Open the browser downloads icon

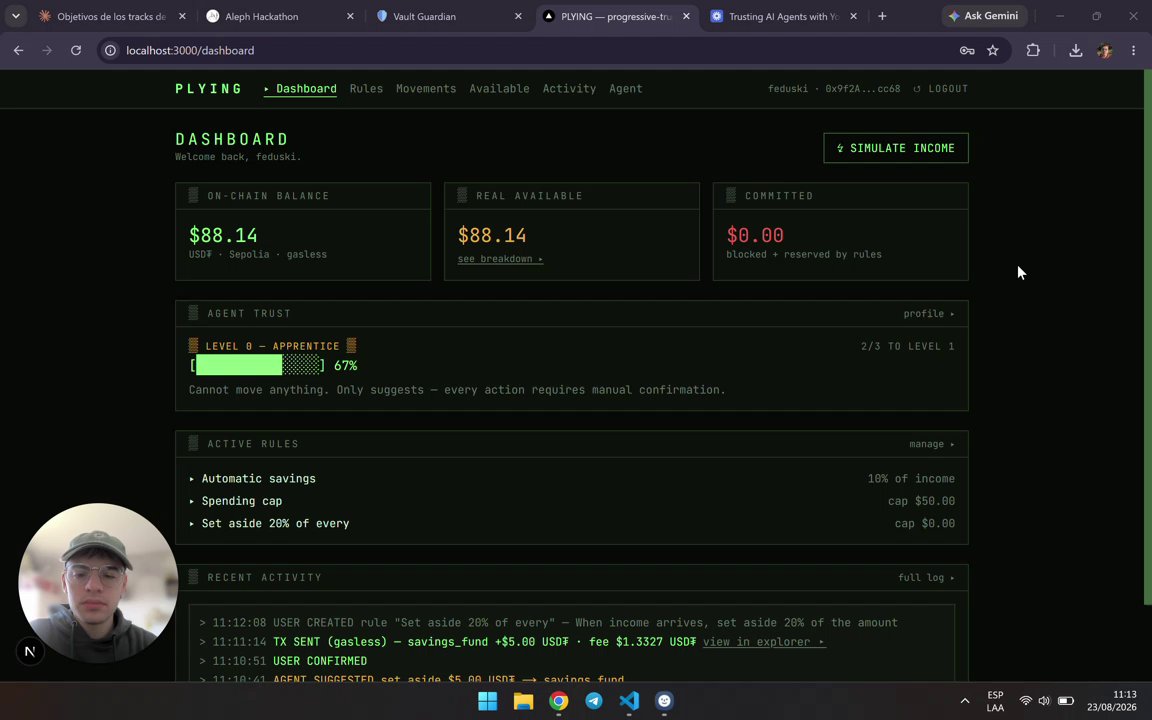(1076, 50)
